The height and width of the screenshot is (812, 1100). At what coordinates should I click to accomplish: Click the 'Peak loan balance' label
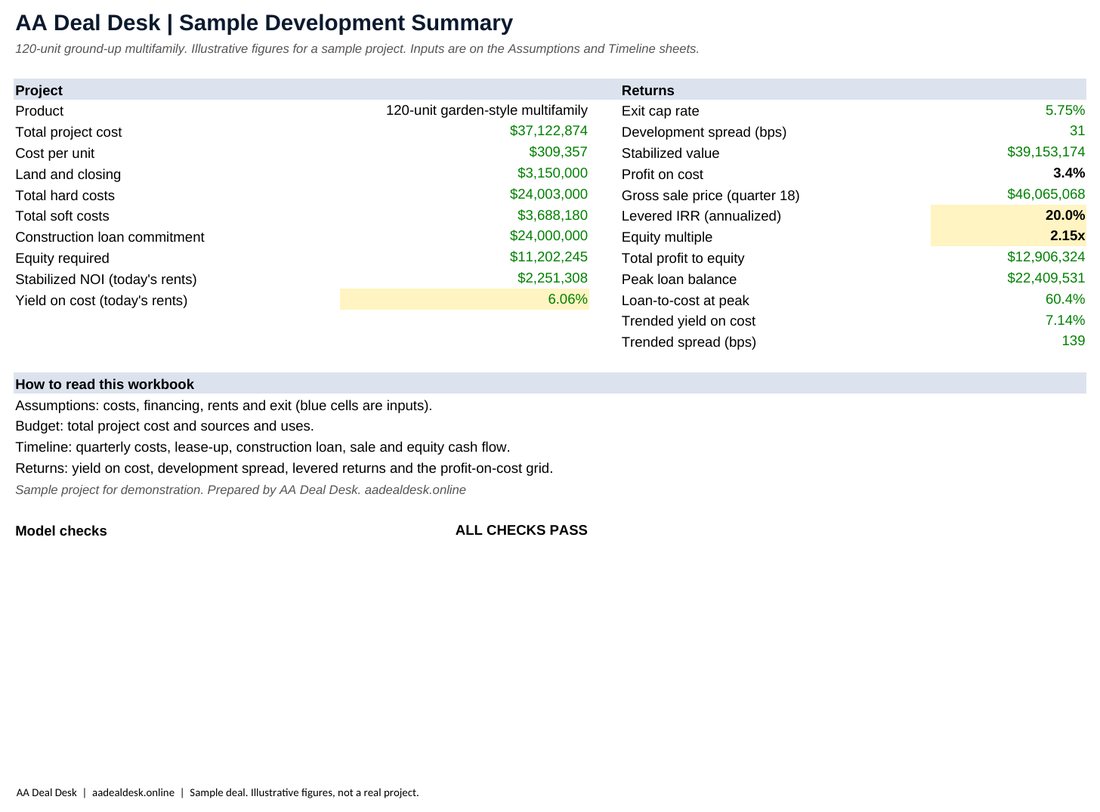(x=679, y=279)
